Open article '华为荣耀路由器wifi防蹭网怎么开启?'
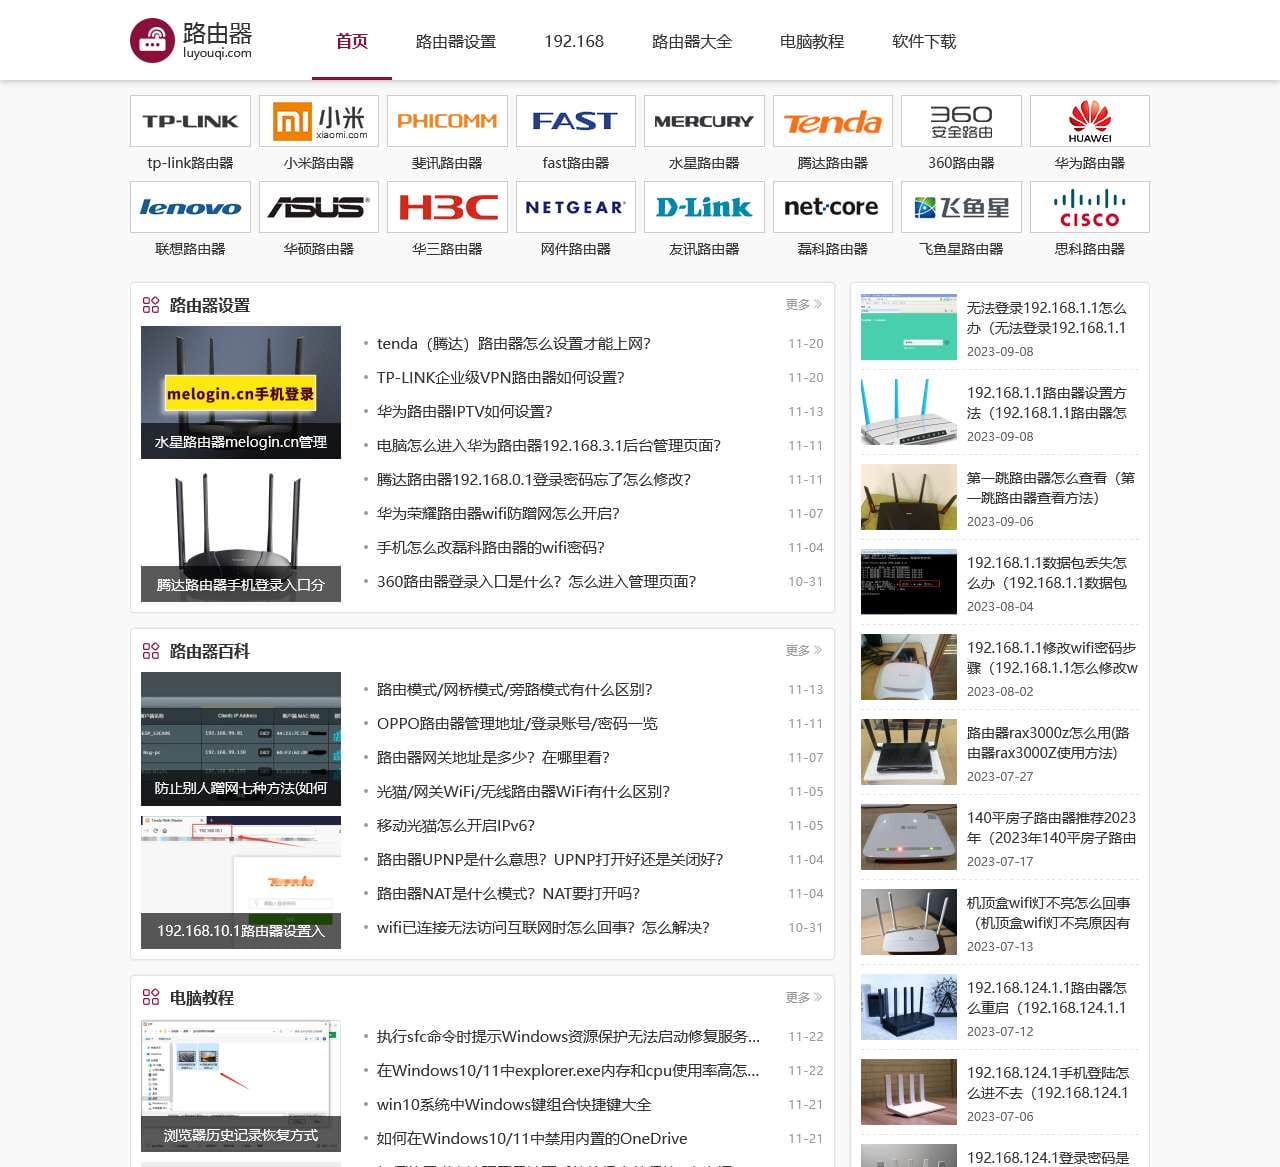 [x=498, y=513]
